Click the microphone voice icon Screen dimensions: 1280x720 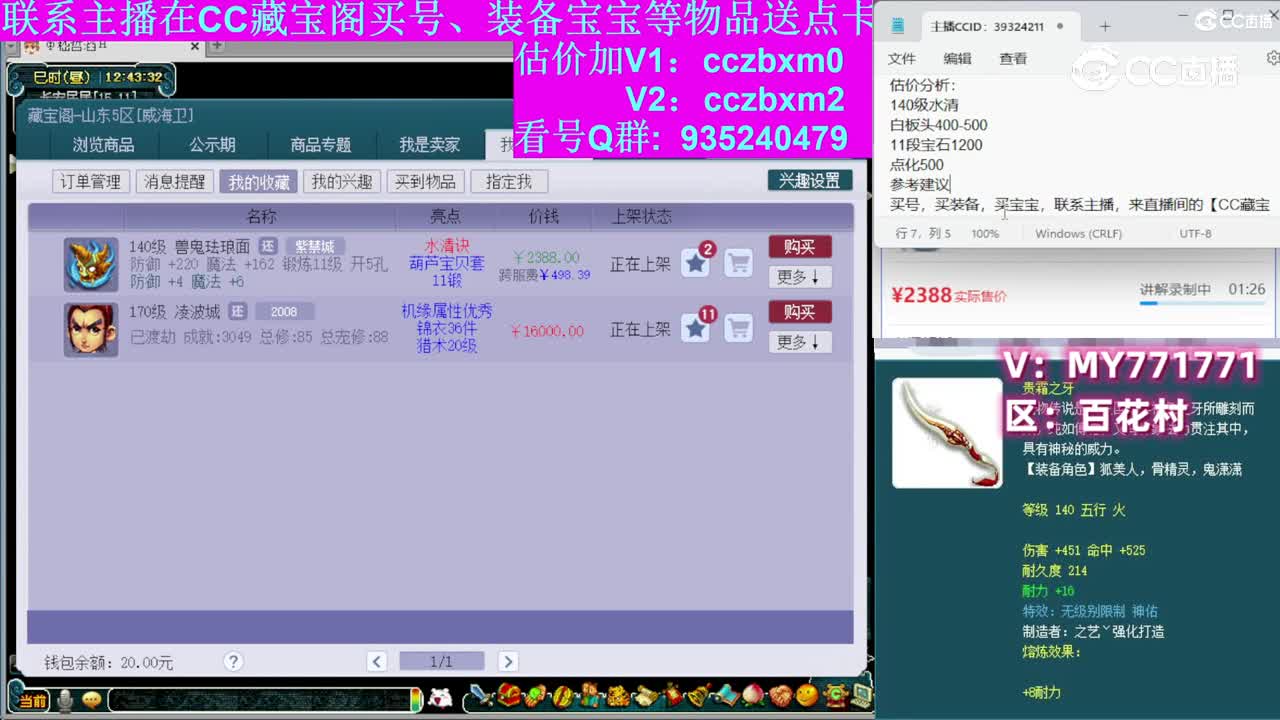coord(65,700)
